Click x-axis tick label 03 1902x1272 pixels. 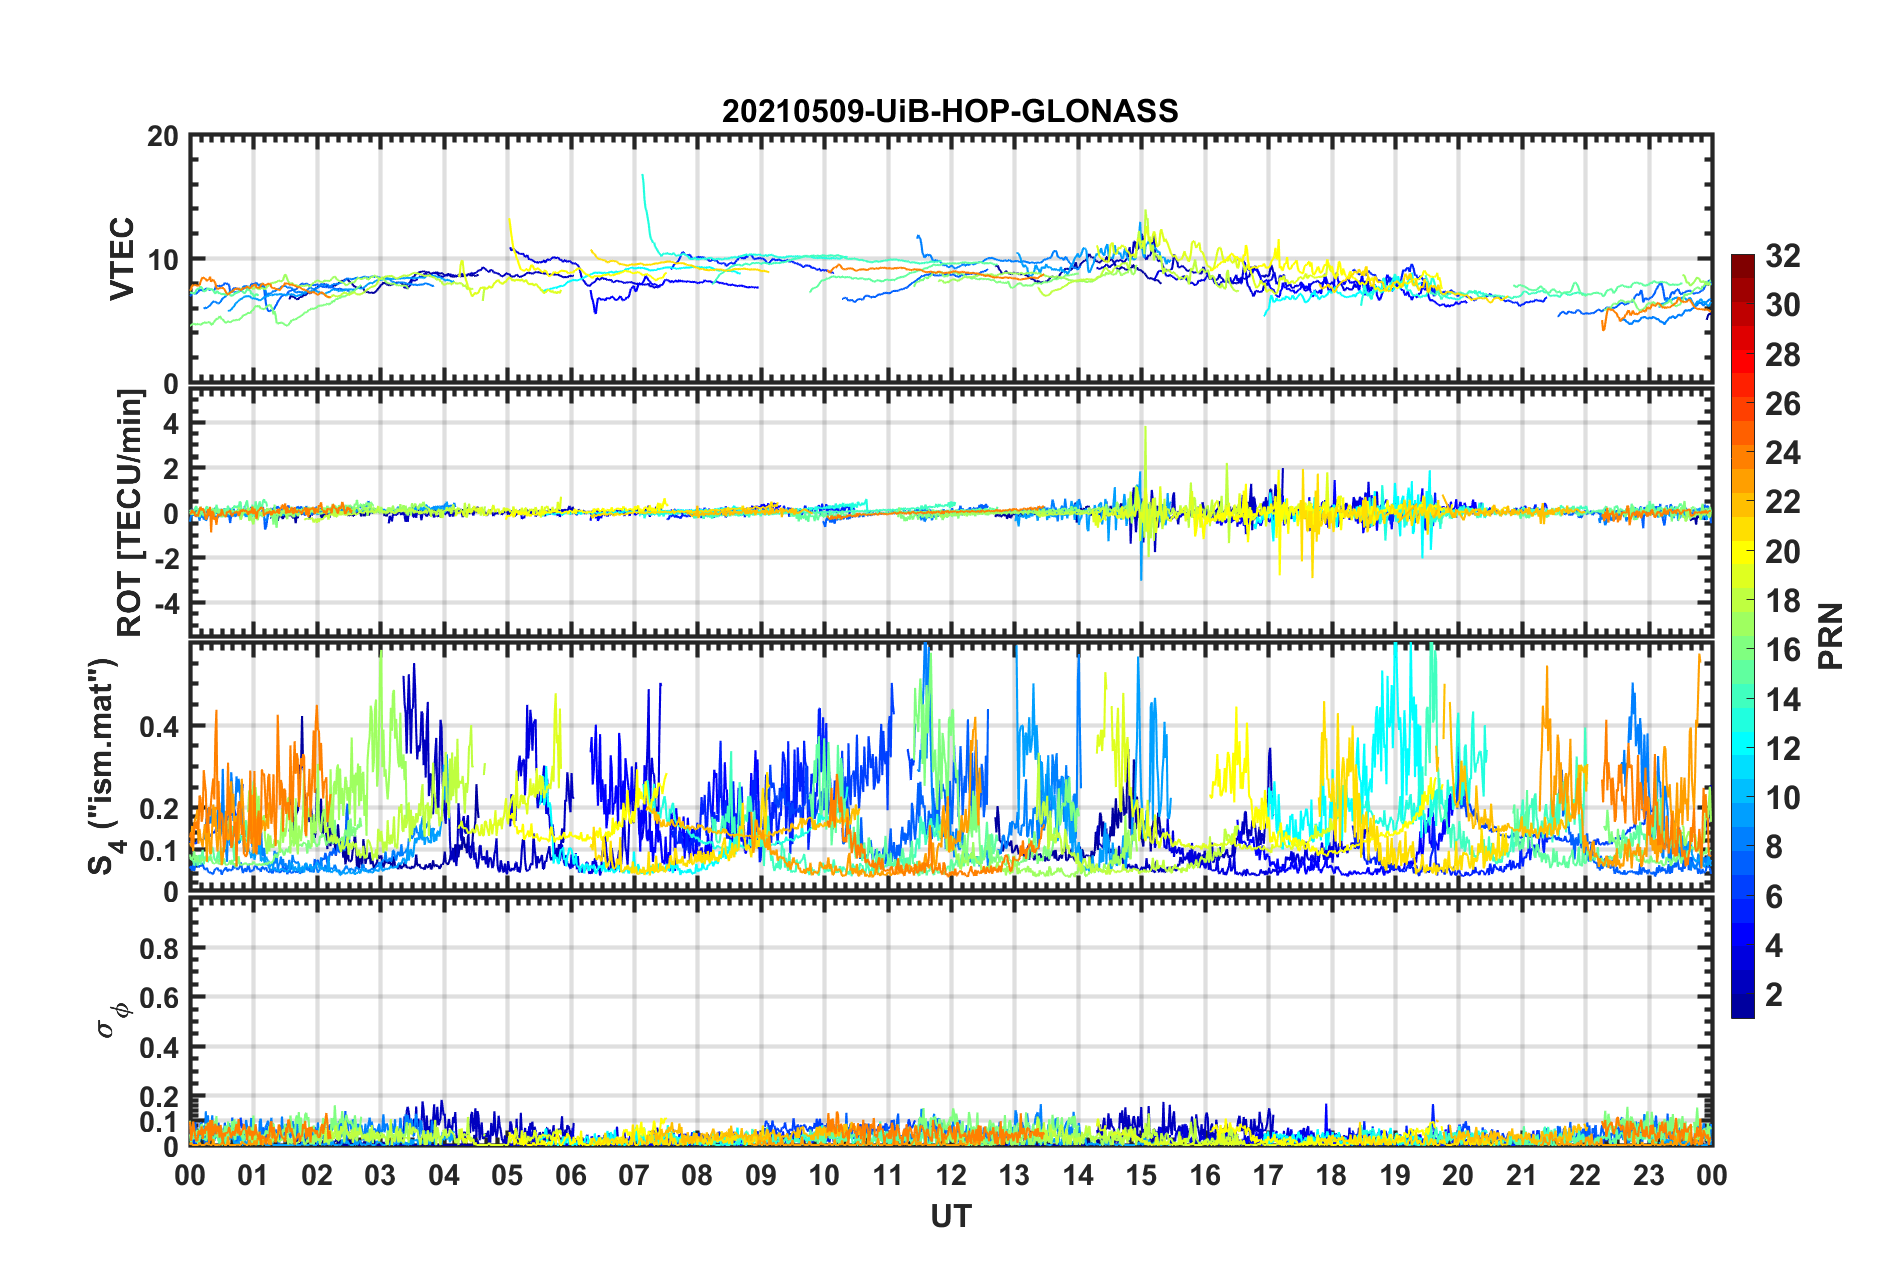[x=380, y=1175]
